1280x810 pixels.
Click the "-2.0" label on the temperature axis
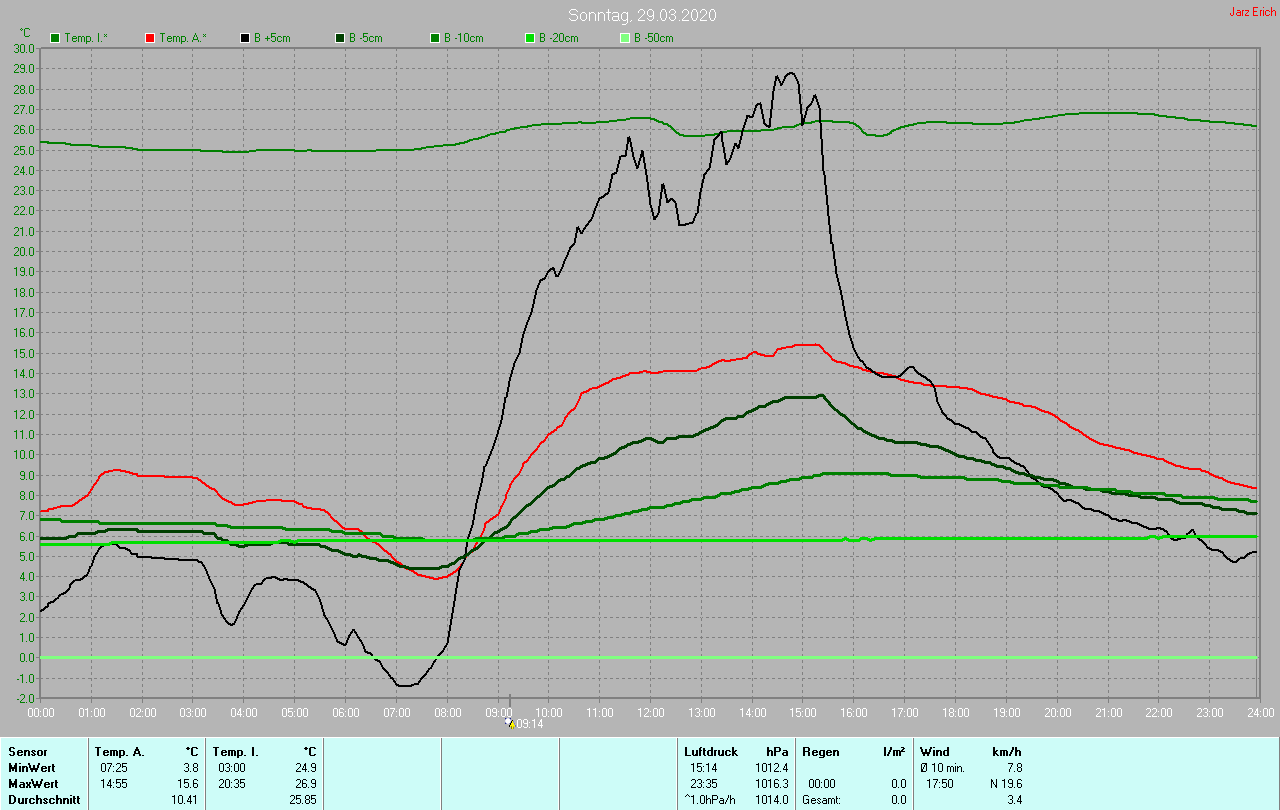24,698
